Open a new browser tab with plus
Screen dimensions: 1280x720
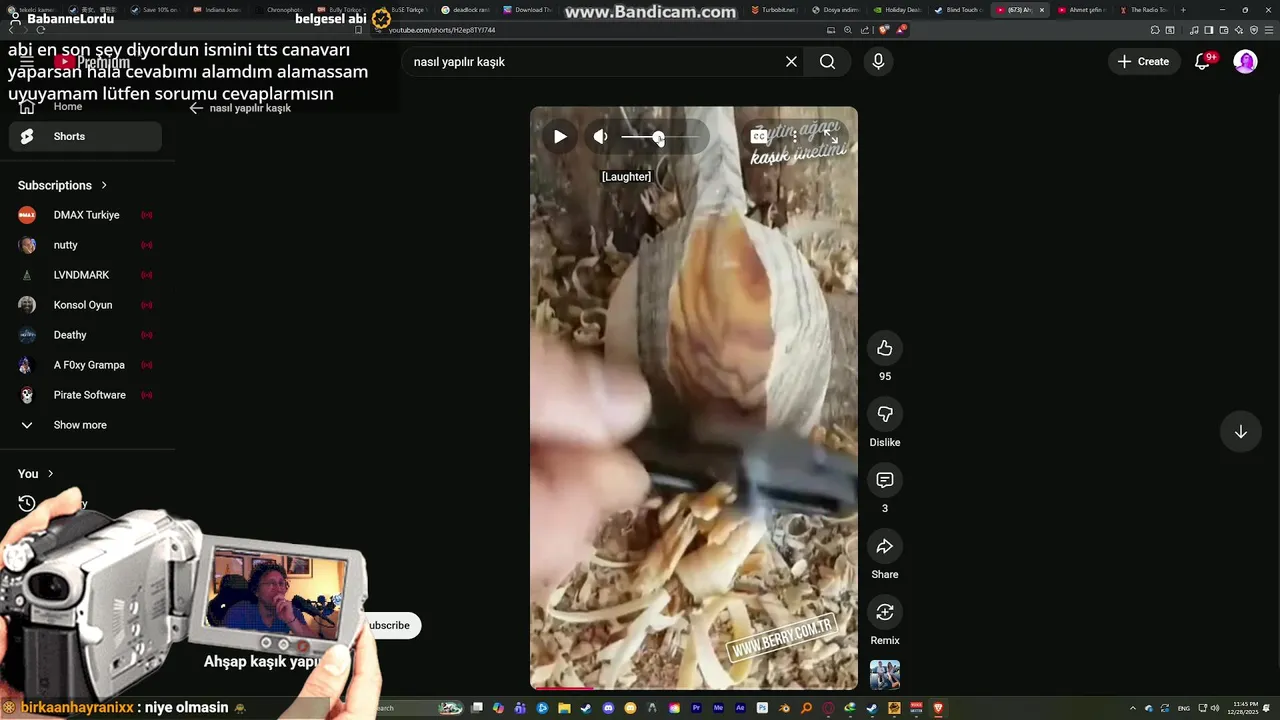click(x=1183, y=10)
